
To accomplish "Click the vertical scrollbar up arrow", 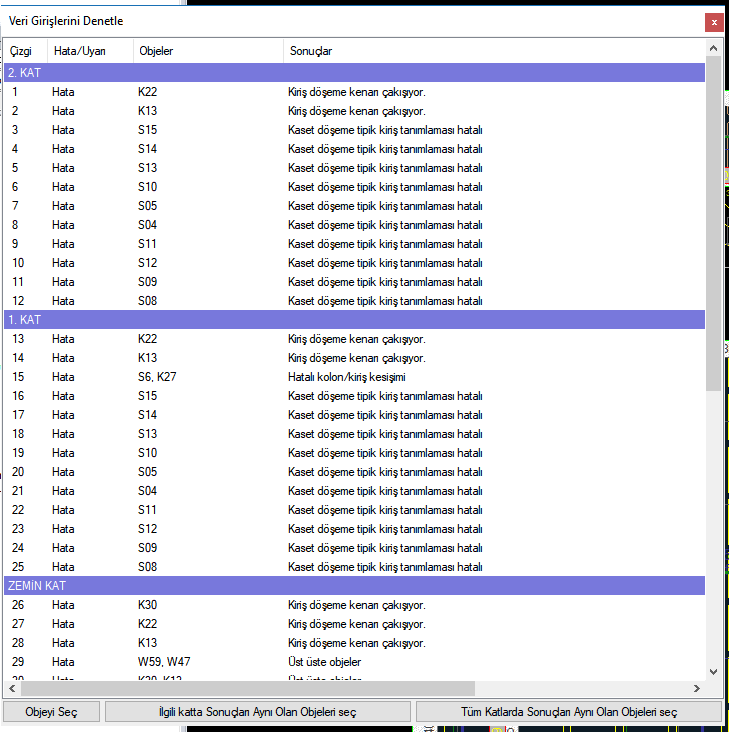I will [x=713, y=48].
